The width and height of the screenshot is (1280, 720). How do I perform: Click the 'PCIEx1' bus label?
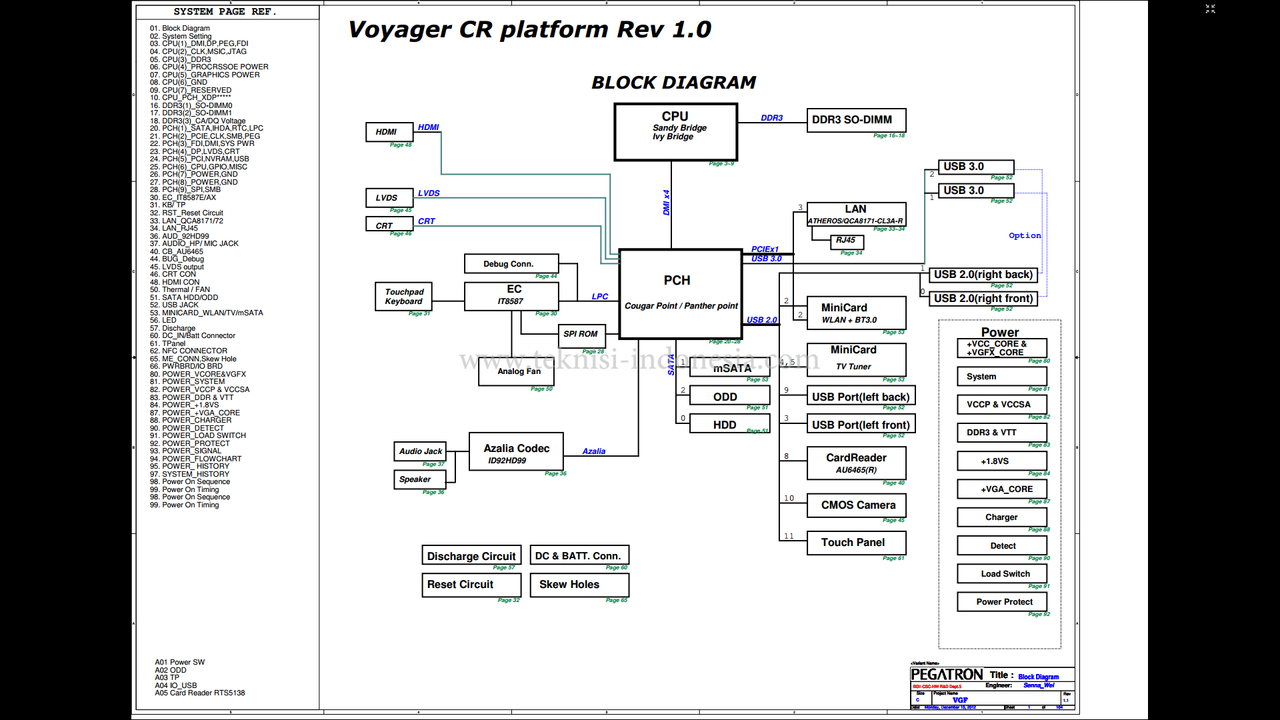pyautogui.click(x=765, y=249)
